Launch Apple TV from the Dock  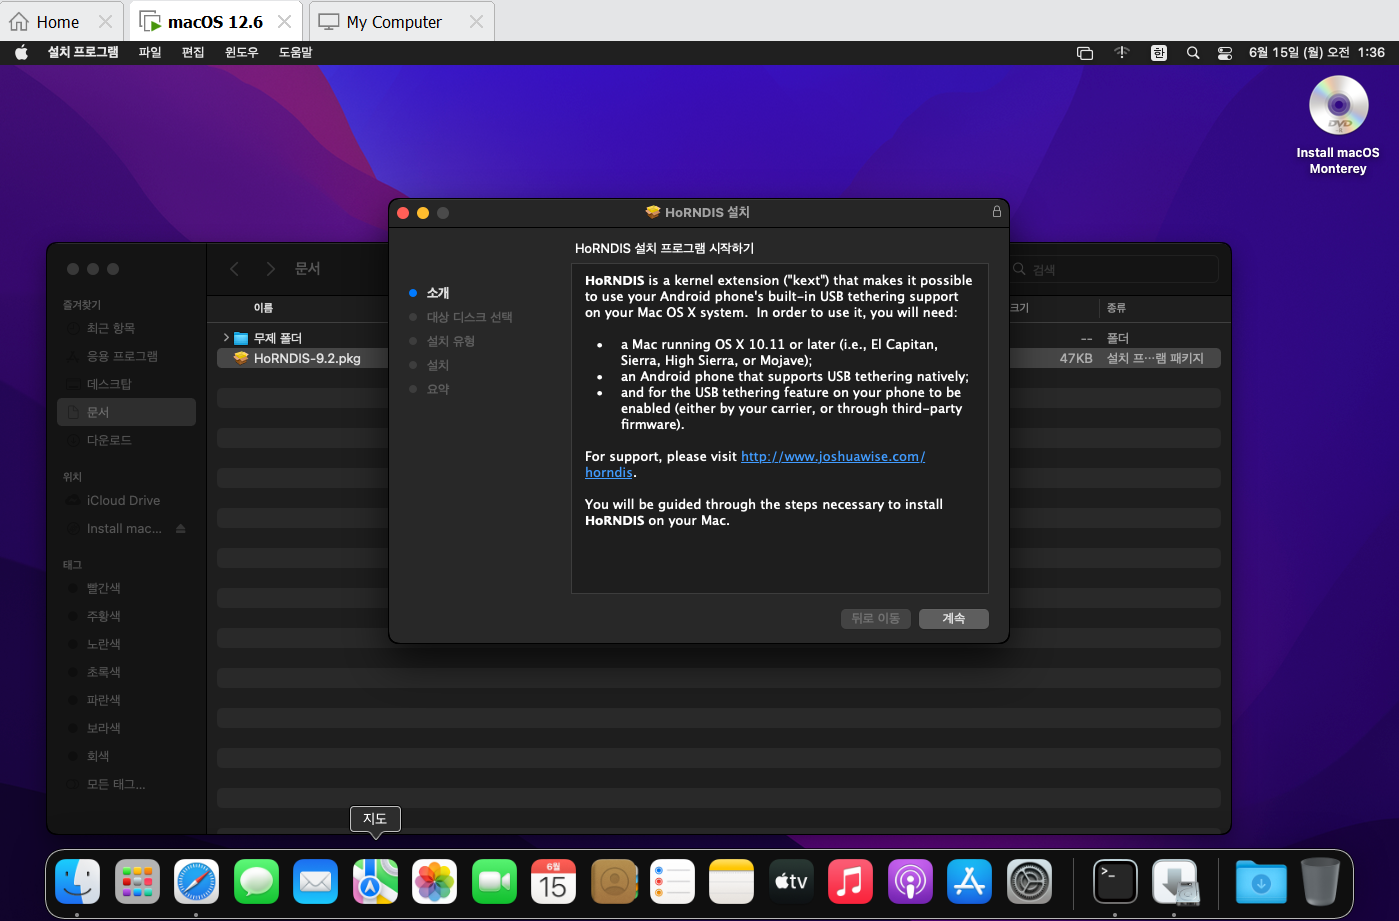click(x=791, y=882)
